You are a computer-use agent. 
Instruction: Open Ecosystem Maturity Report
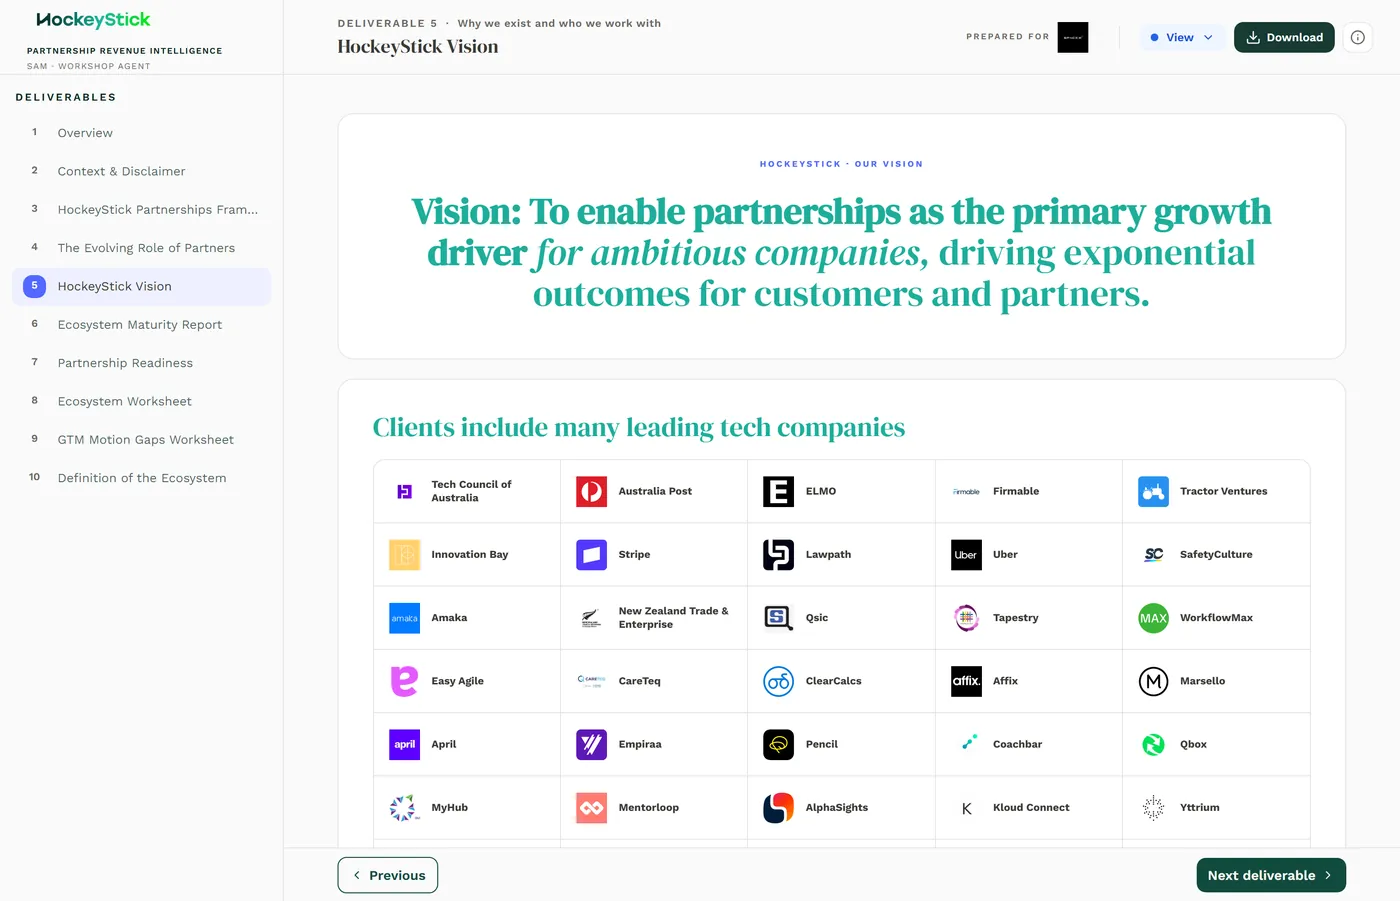[141, 325]
